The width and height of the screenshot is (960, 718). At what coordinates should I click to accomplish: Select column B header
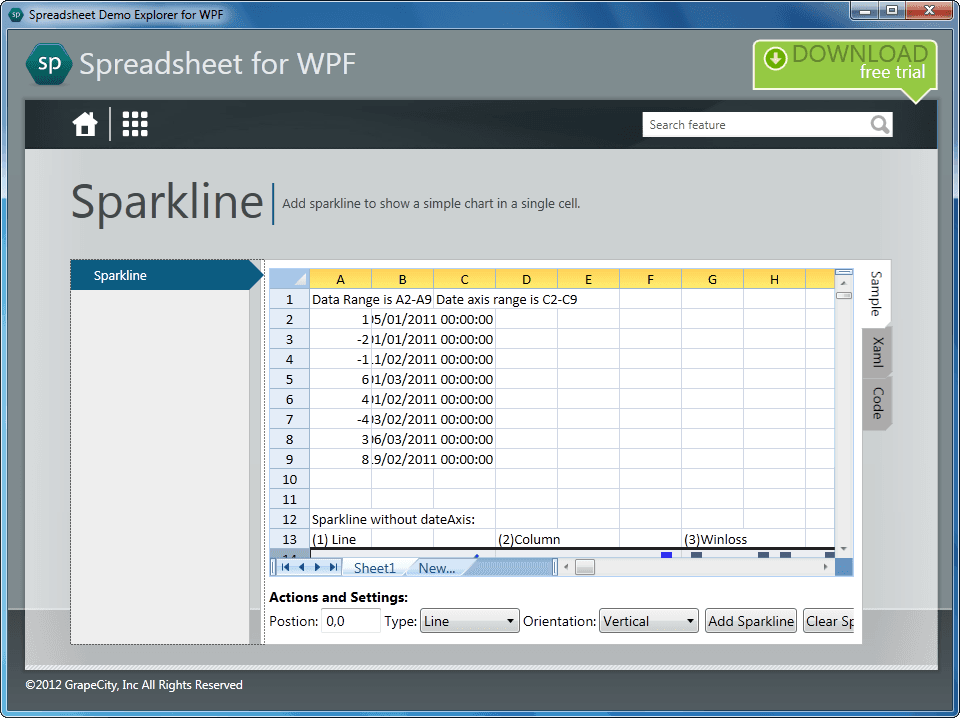[x=402, y=280]
